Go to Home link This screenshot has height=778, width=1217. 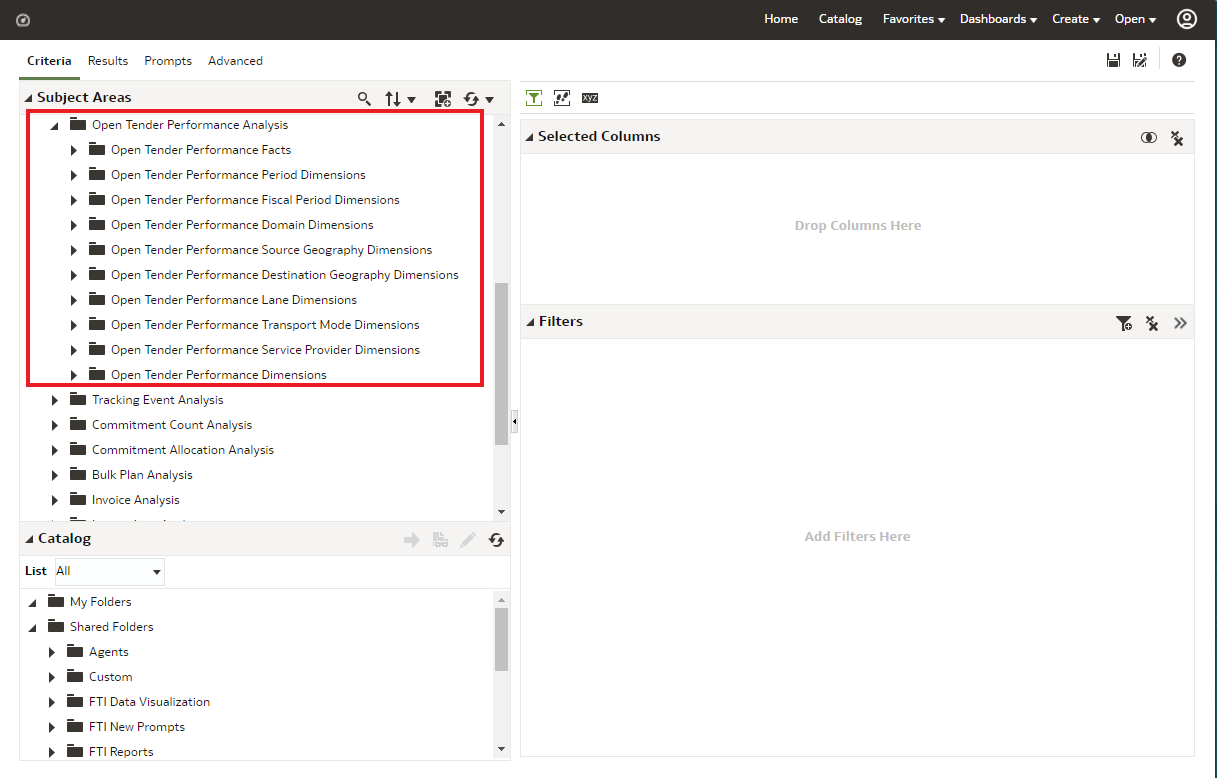(x=781, y=19)
